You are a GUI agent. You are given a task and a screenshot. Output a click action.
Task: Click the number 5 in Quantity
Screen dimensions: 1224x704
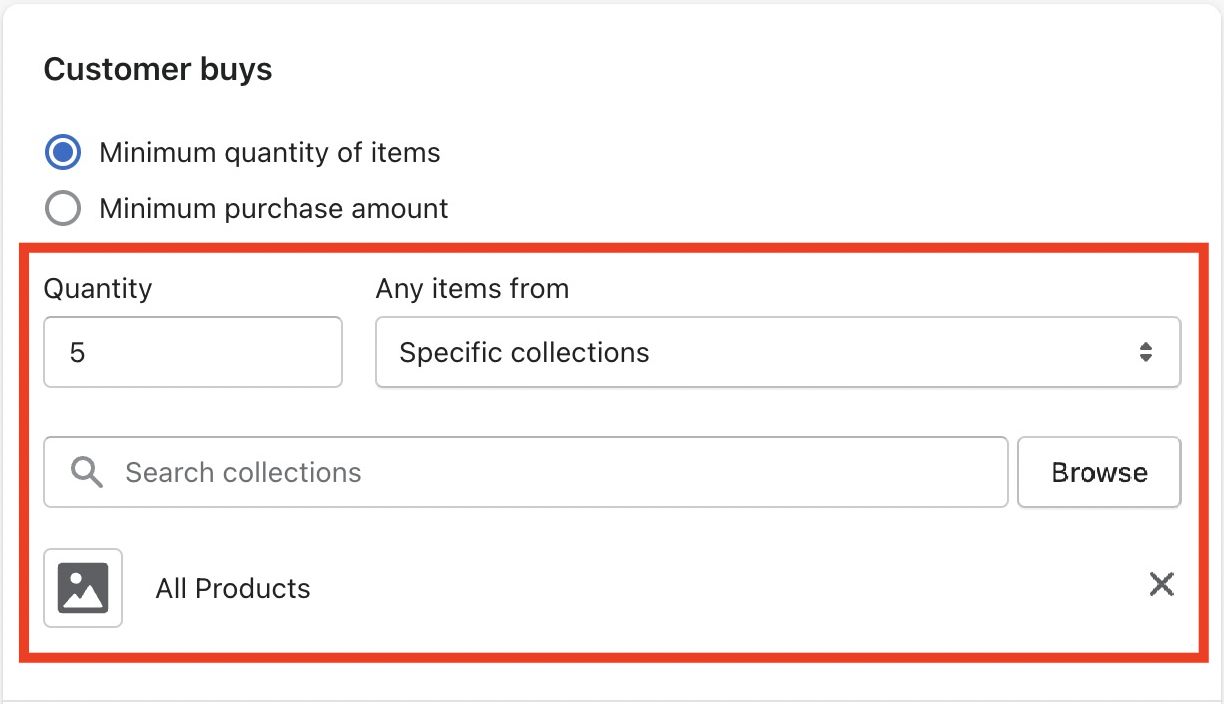(x=77, y=353)
